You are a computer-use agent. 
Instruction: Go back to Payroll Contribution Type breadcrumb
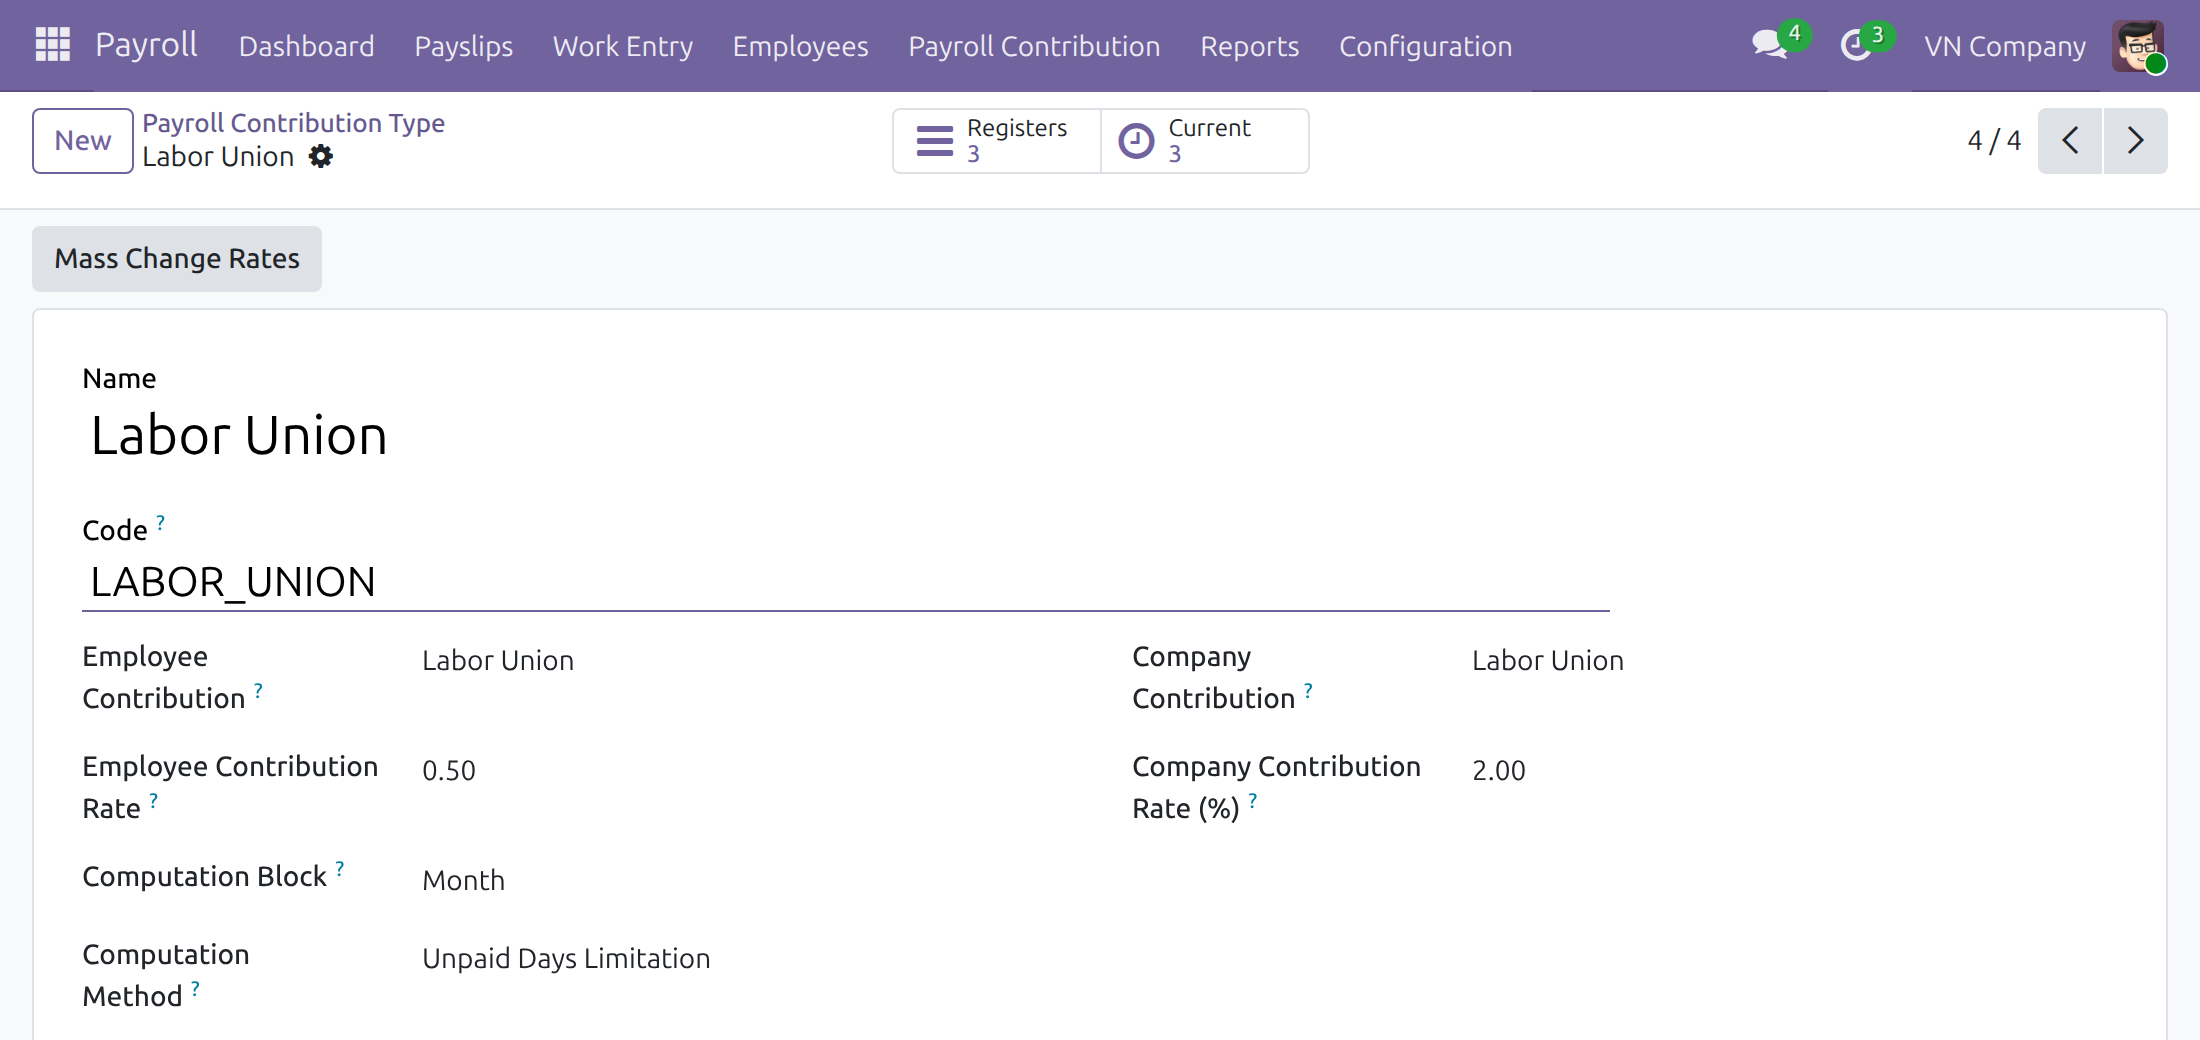pyautogui.click(x=294, y=123)
